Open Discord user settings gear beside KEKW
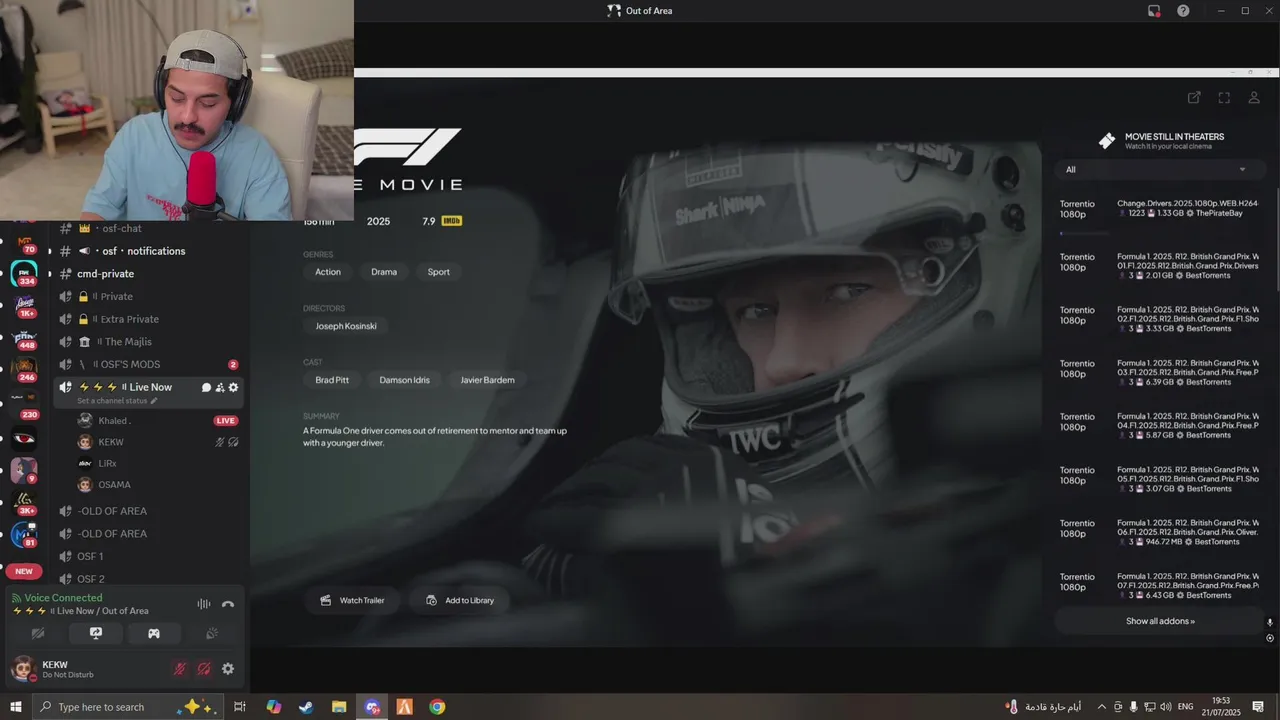This screenshot has width=1280, height=720. pos(228,669)
